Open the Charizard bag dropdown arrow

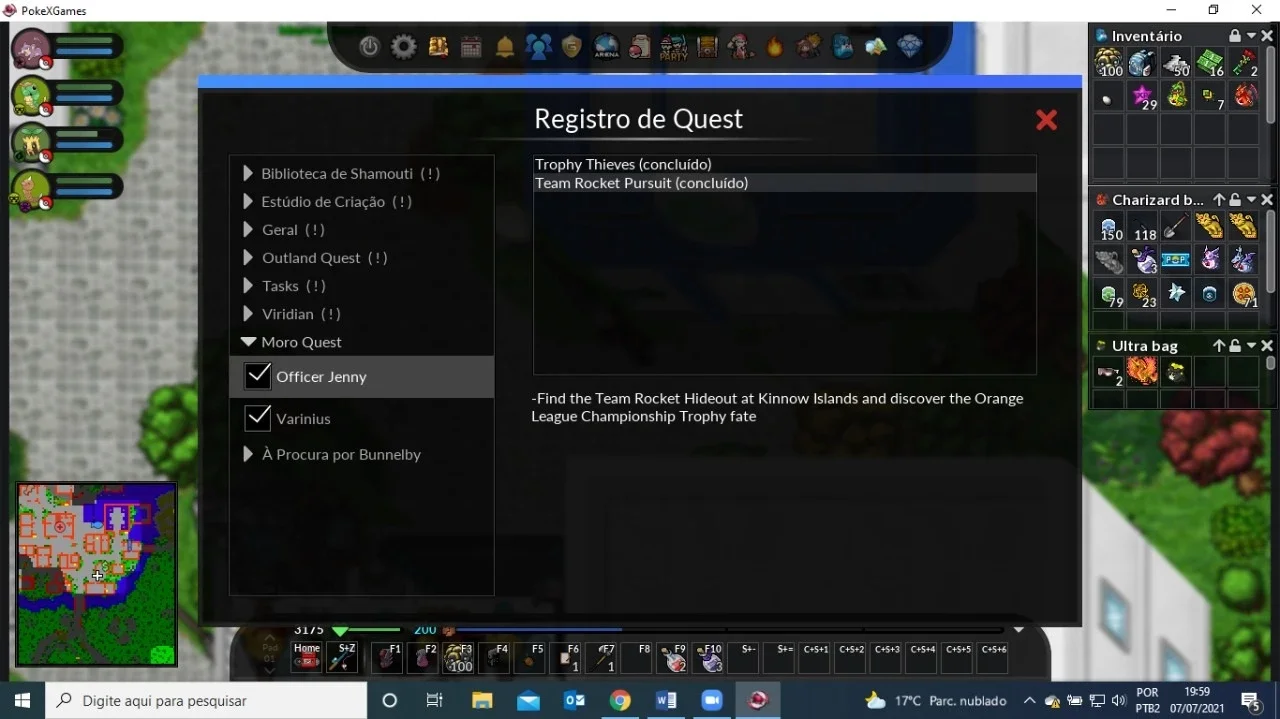pos(1251,200)
